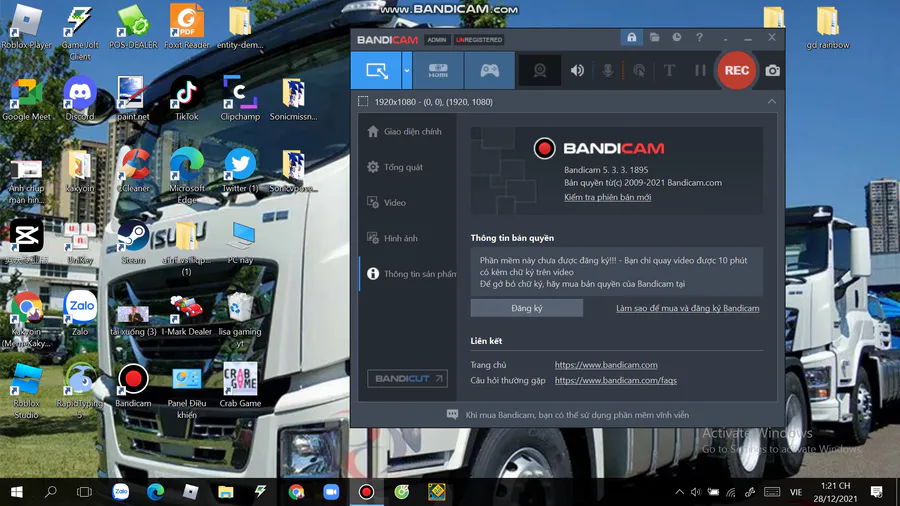Open https://www.bandicam.com homepage link
Viewport: 900px width, 506px height.
[606, 365]
